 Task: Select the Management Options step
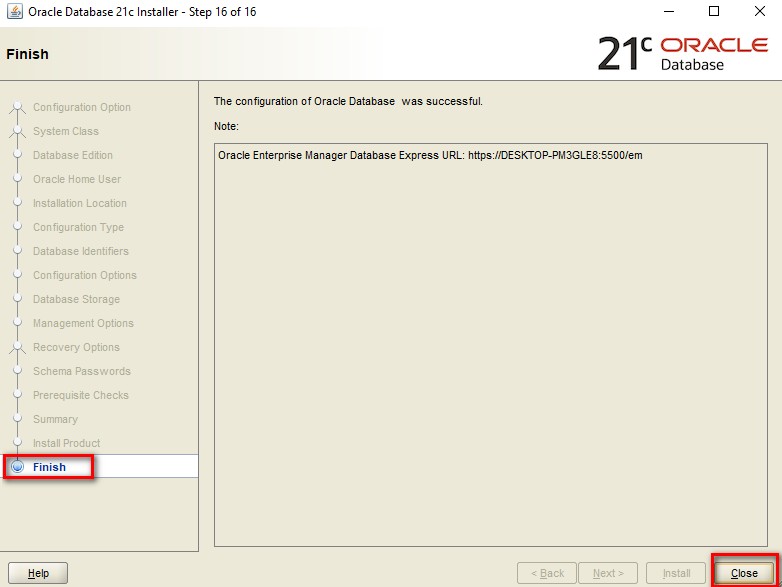coord(83,323)
